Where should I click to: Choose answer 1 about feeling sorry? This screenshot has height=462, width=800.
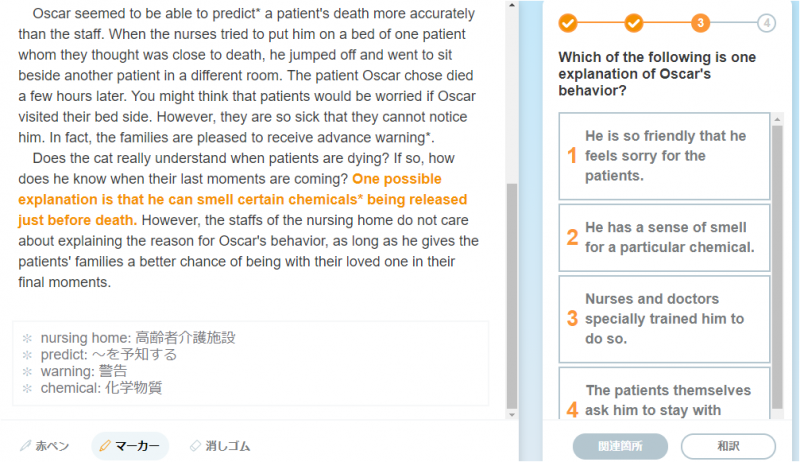[664, 156]
